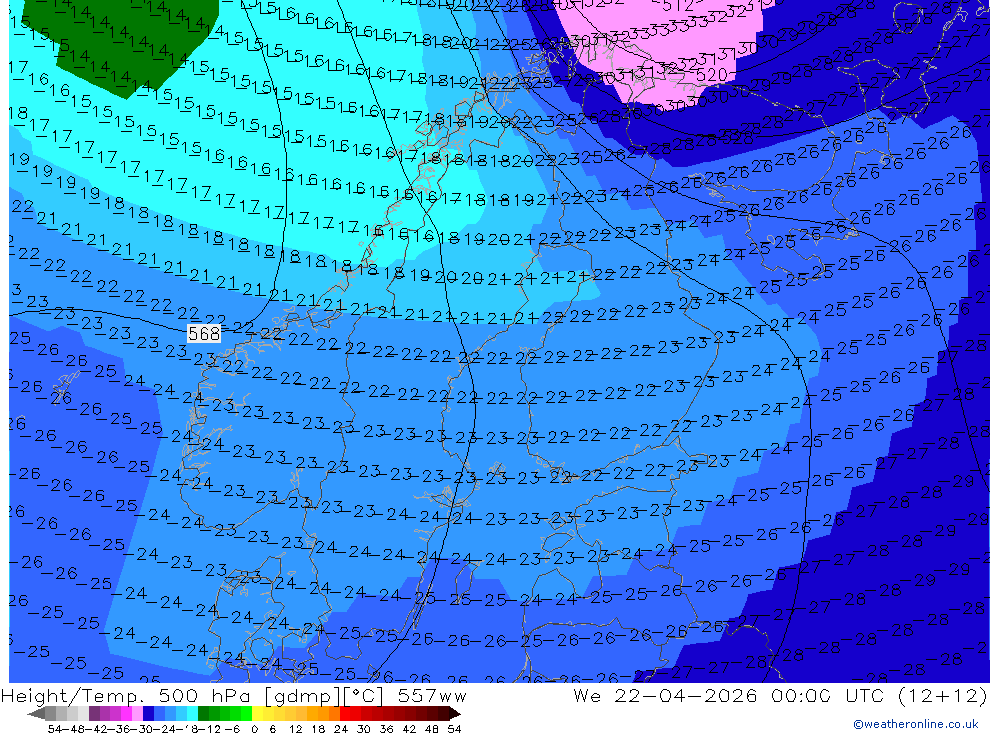The width and height of the screenshot is (1000, 733).
Task: Pick the dark blue swatch in the legend
Action: pos(148,714)
